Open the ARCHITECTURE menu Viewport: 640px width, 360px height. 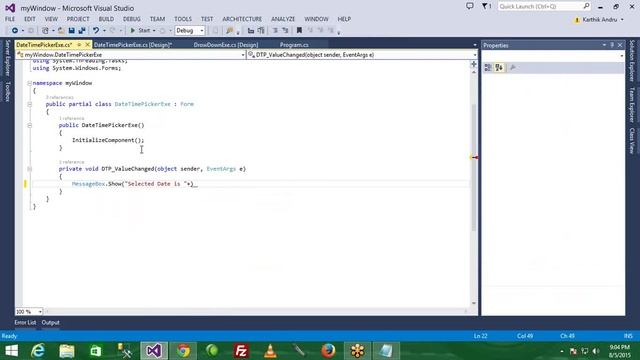point(242,19)
